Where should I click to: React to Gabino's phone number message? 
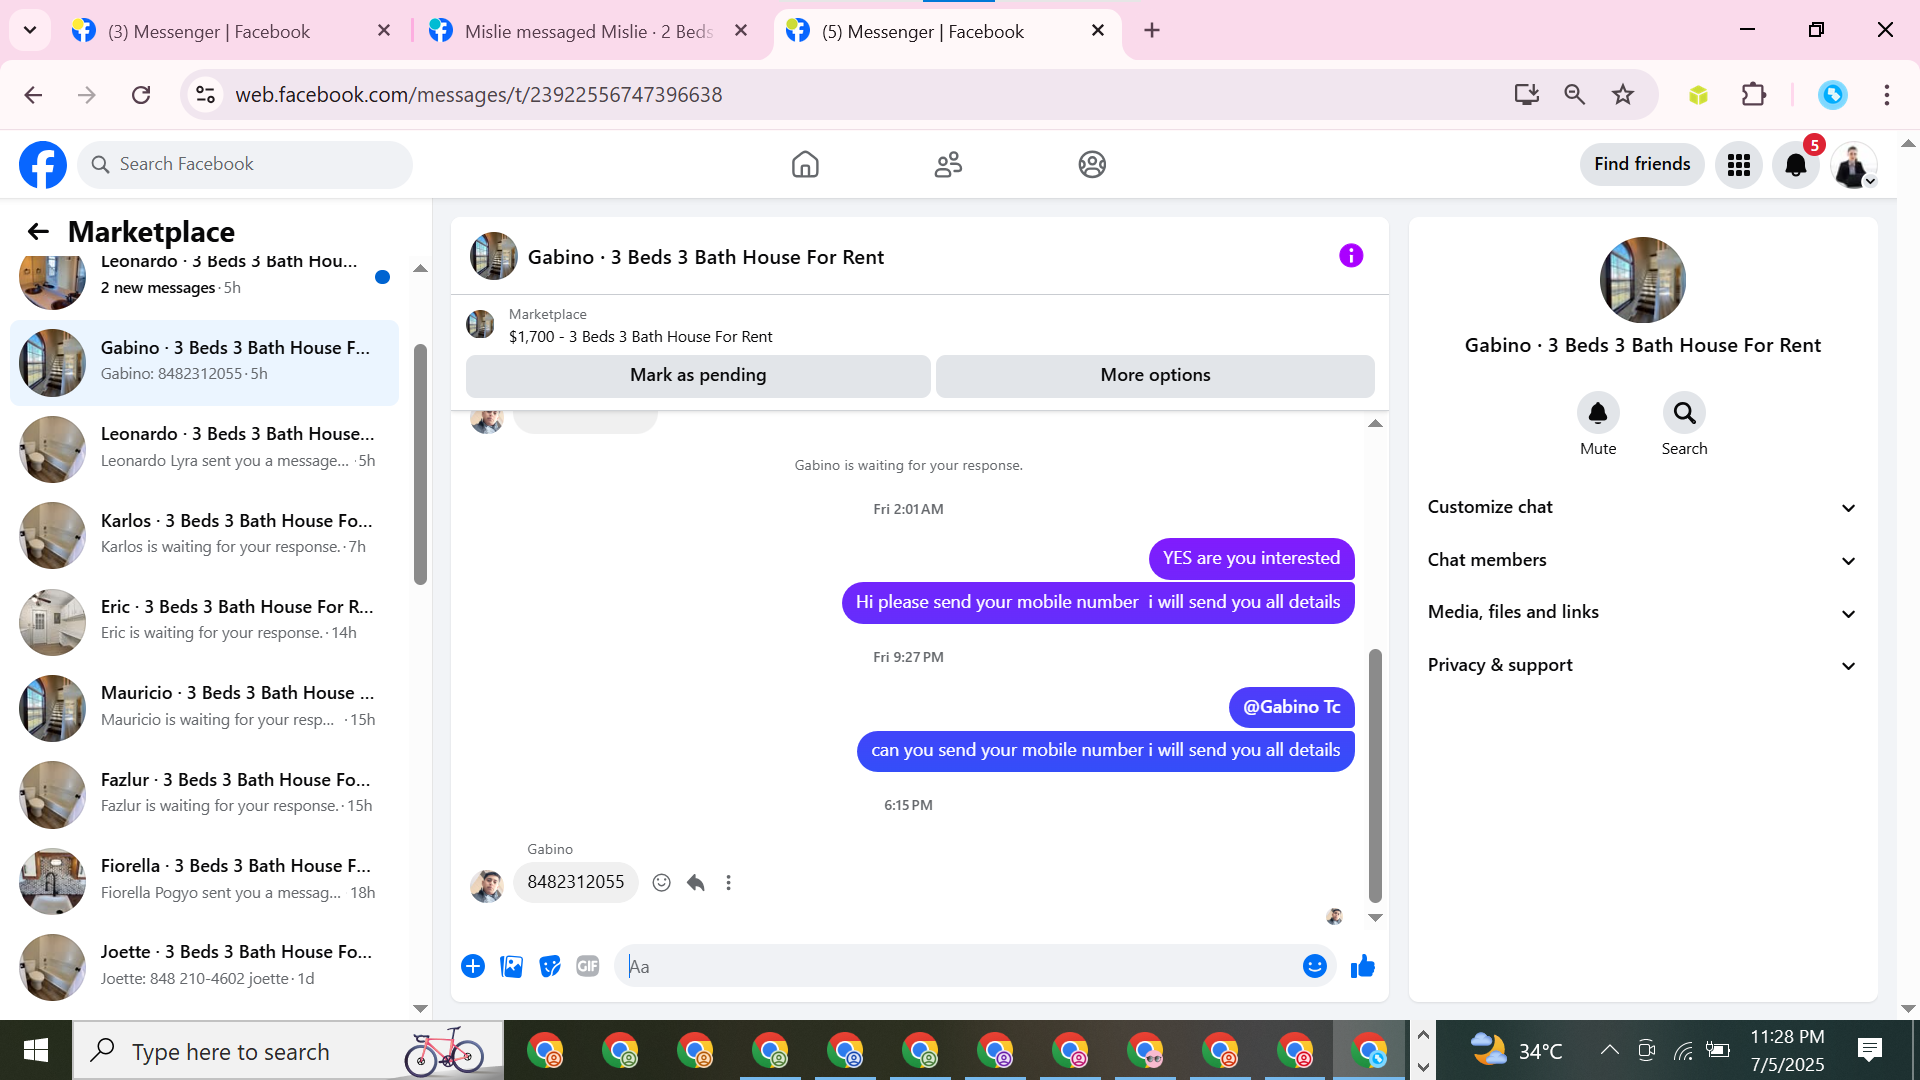click(x=661, y=882)
